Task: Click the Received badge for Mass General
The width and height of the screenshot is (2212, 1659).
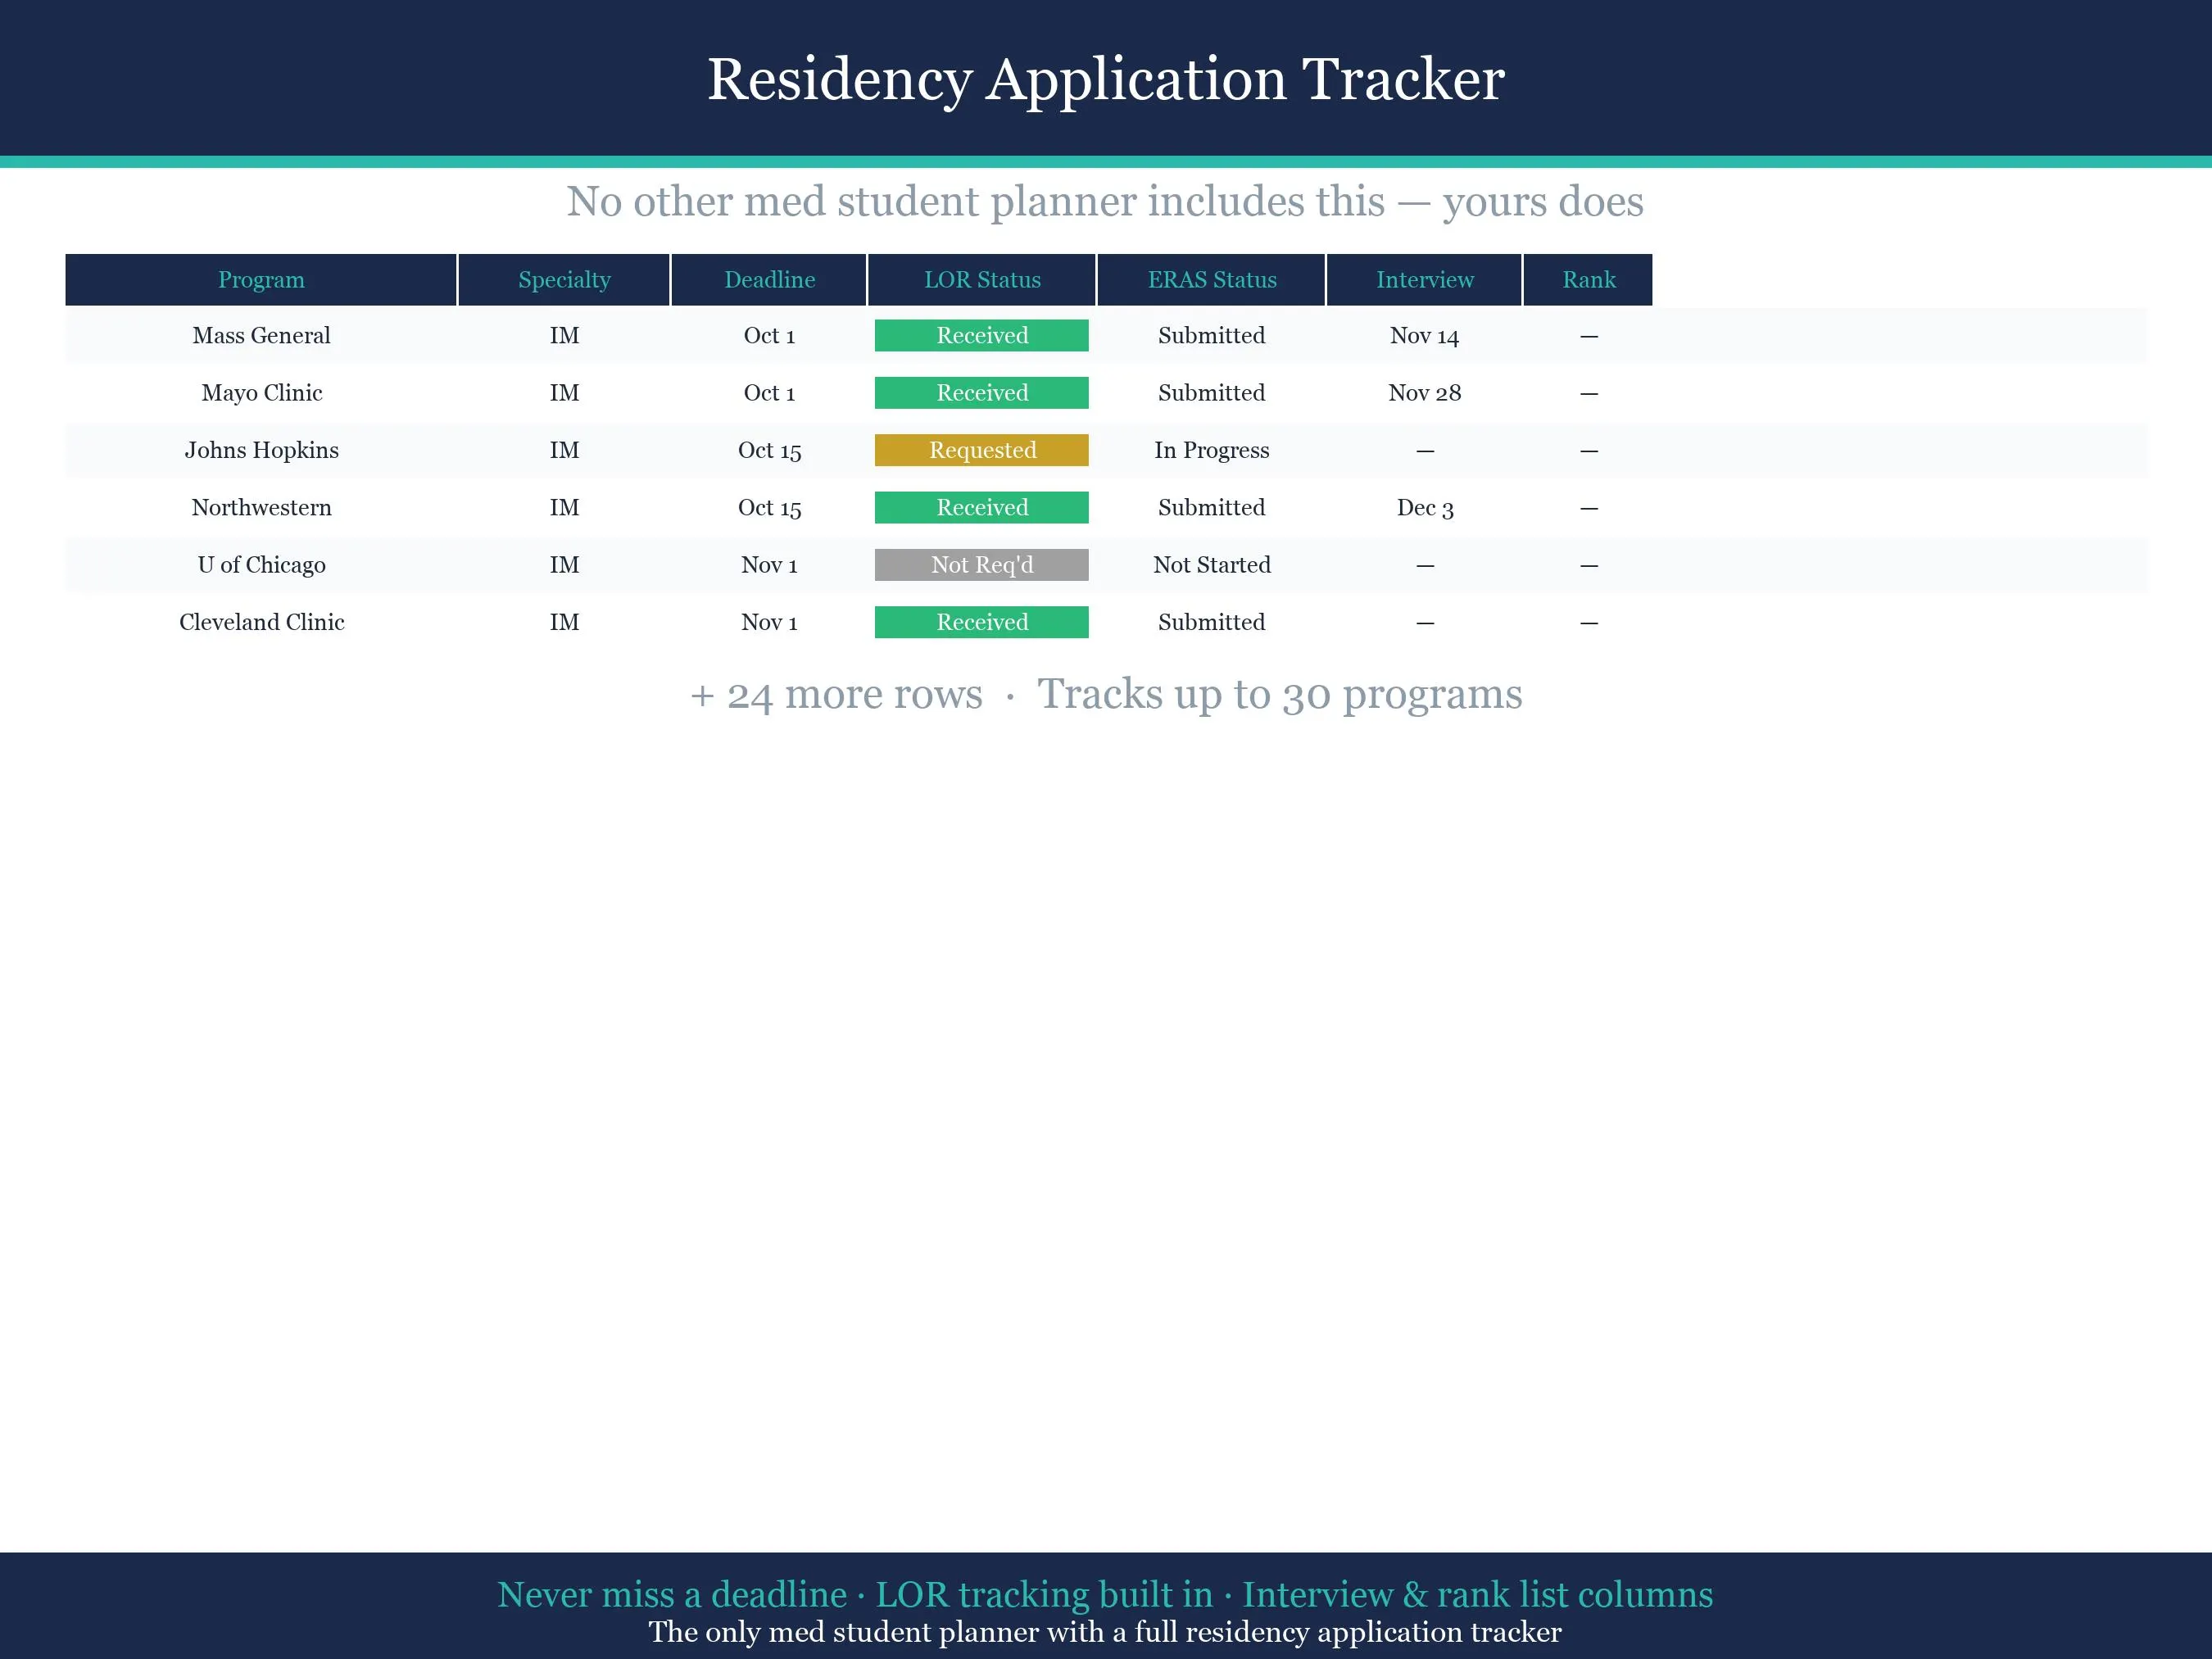Action: click(982, 336)
